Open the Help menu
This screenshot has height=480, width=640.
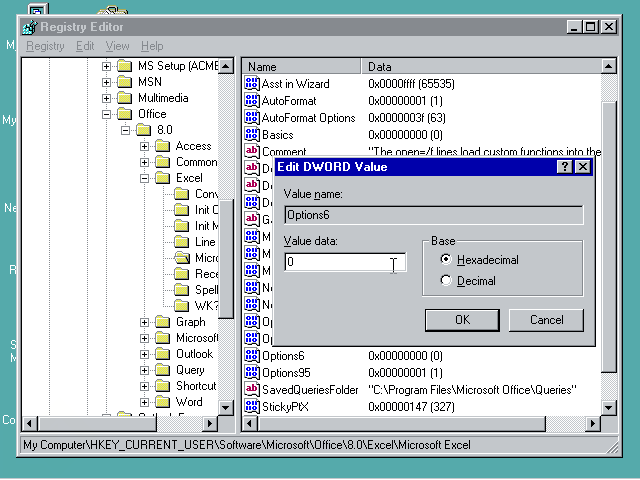pyautogui.click(x=152, y=46)
